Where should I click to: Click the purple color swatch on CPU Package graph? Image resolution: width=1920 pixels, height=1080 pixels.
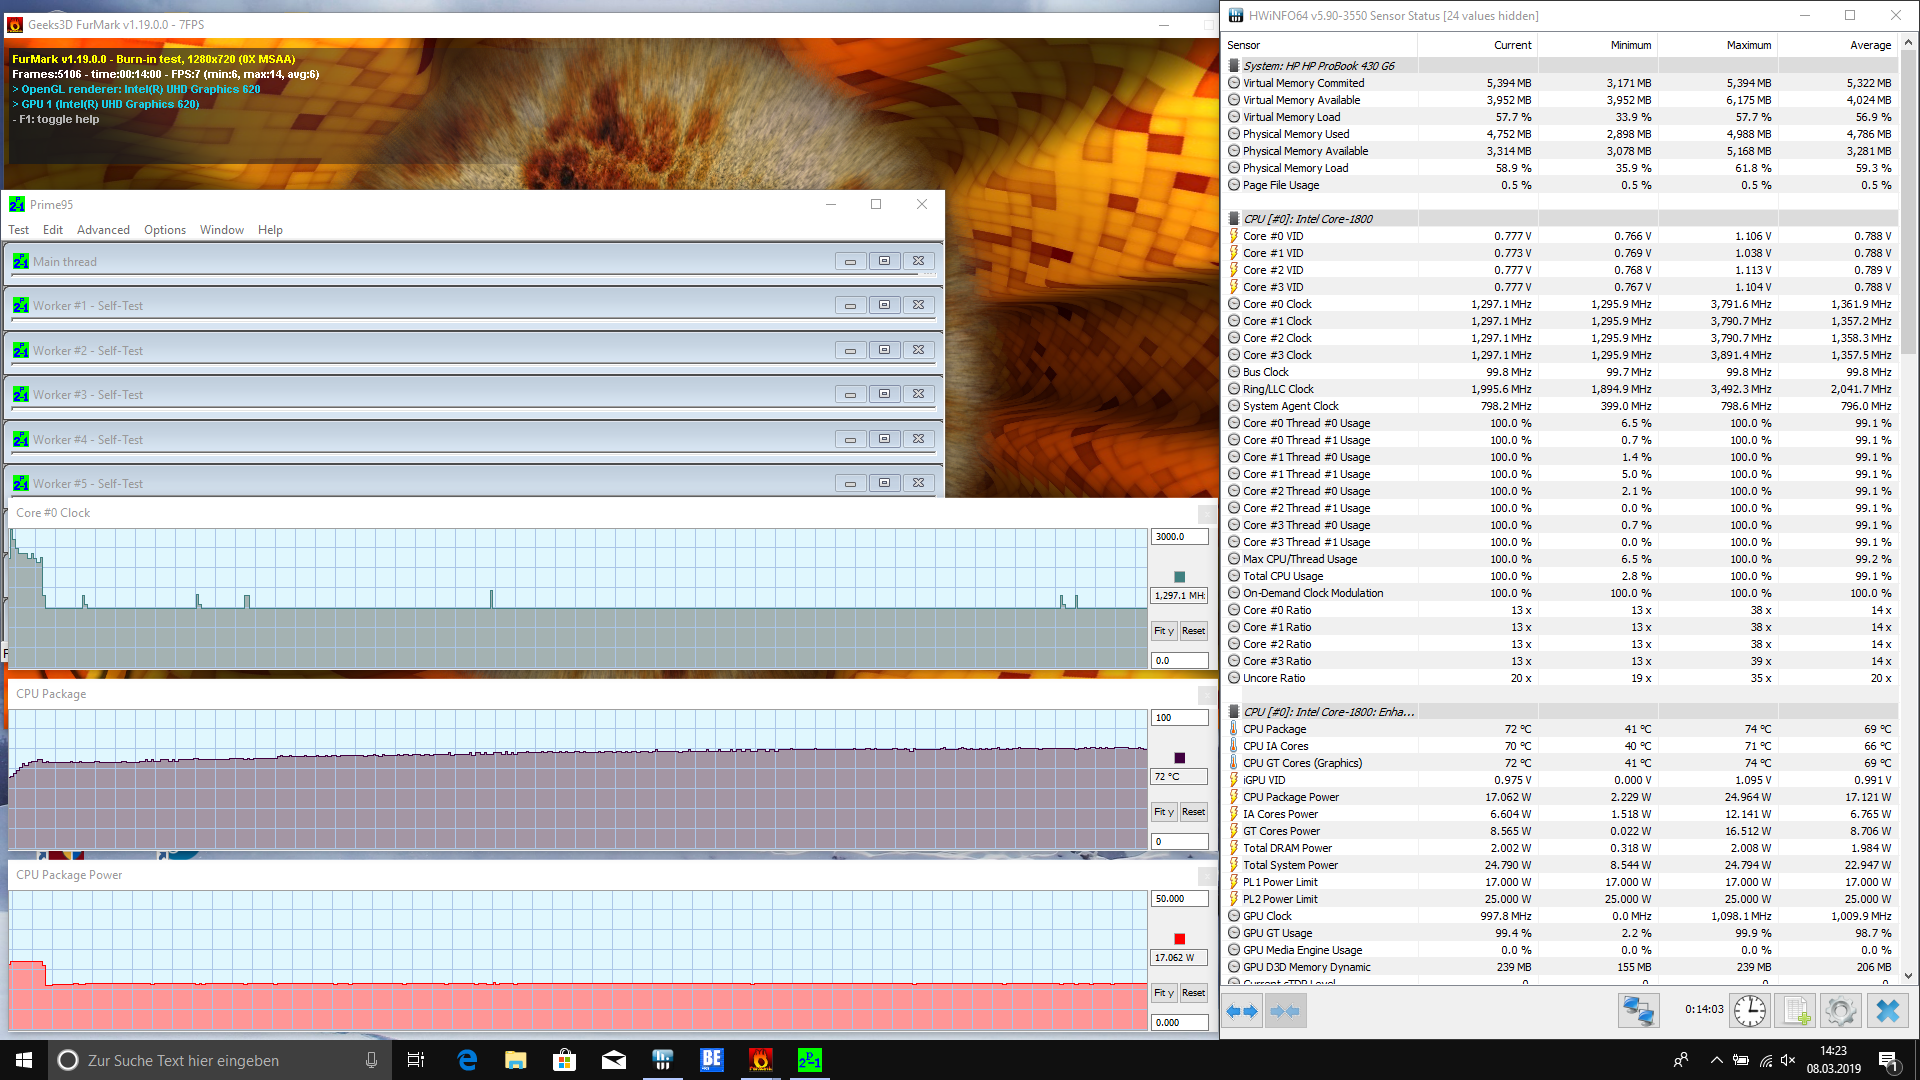click(x=1180, y=758)
